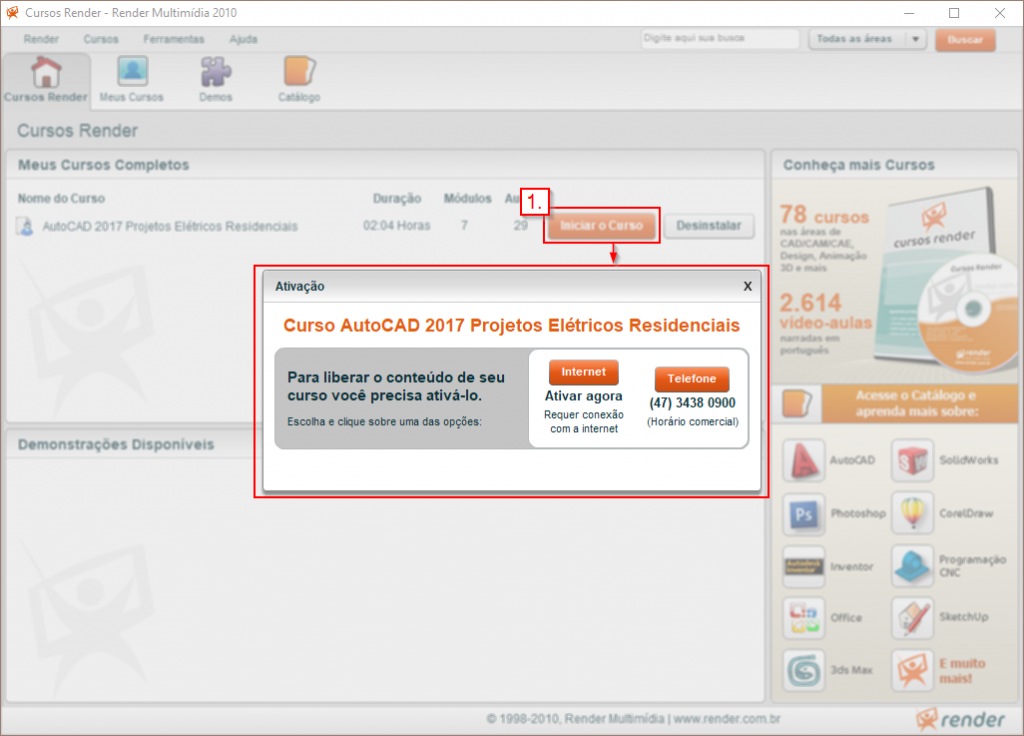Select the AutoCAD category icon
This screenshot has height=736, width=1024.
click(x=805, y=460)
